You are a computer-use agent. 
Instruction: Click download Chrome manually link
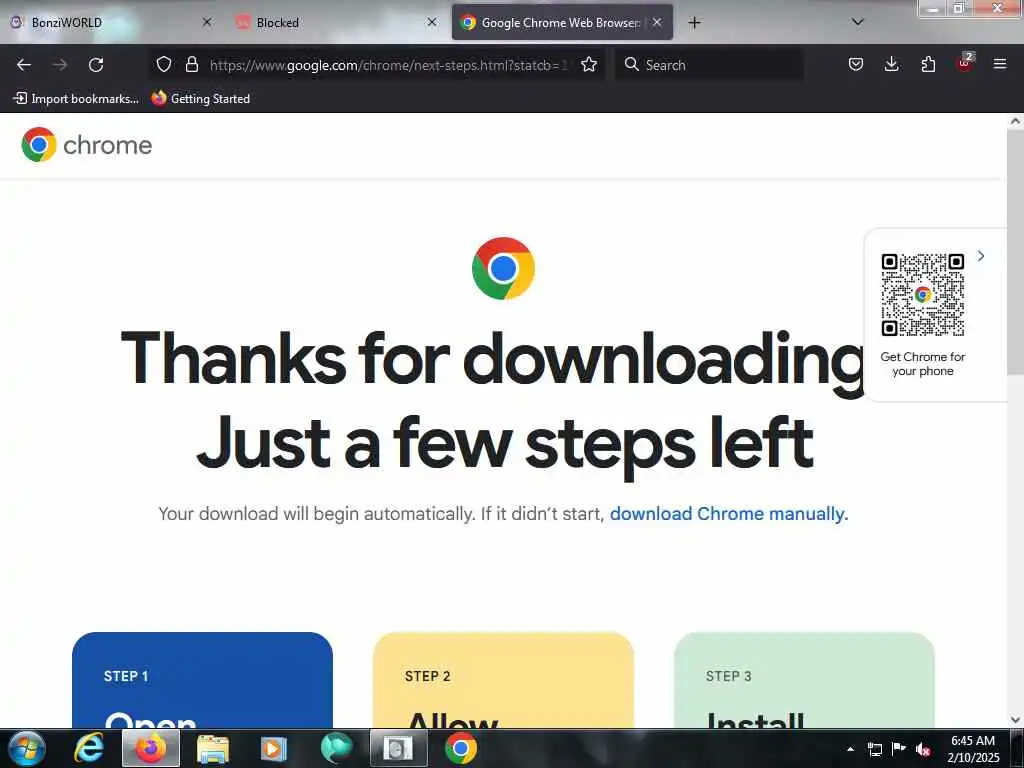tap(729, 514)
